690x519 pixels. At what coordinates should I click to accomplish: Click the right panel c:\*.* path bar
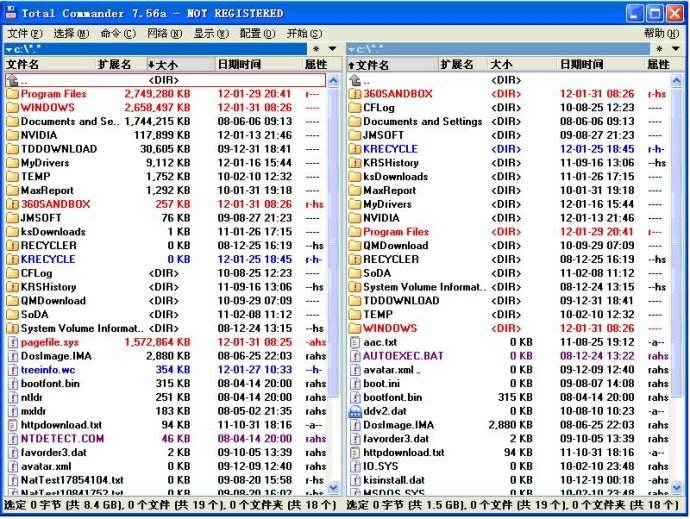tap(498, 49)
